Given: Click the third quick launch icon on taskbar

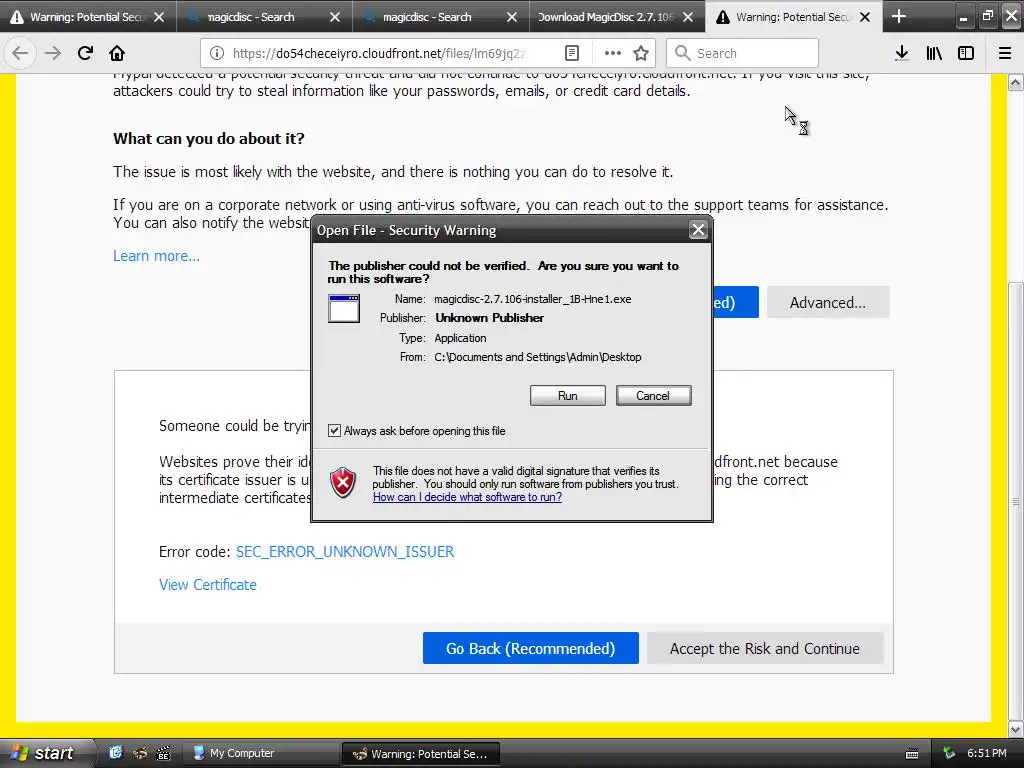Looking at the screenshot, I should pyautogui.click(x=163, y=753).
